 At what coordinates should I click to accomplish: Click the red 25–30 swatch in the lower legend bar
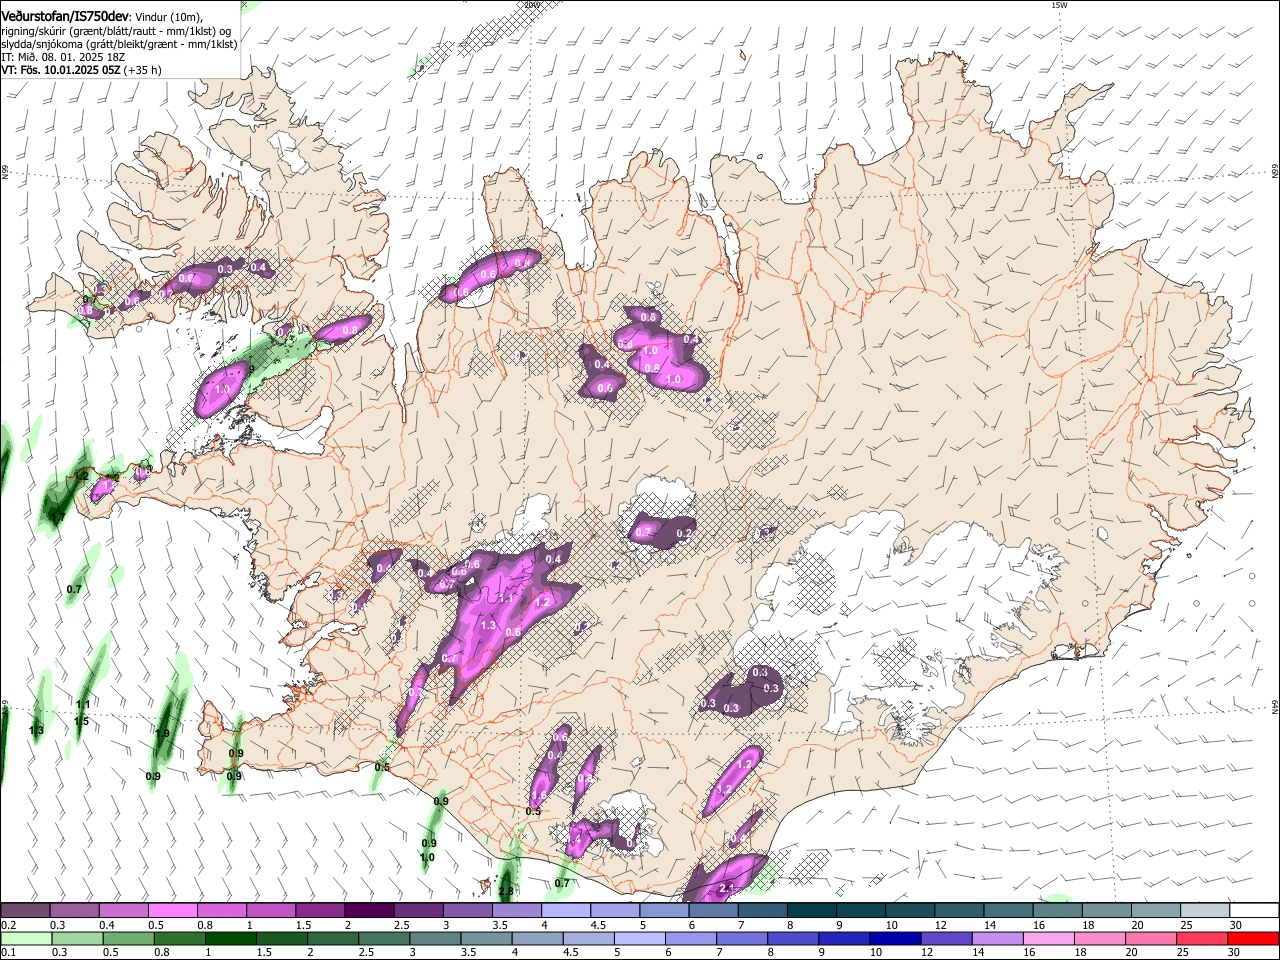(x=1203, y=938)
